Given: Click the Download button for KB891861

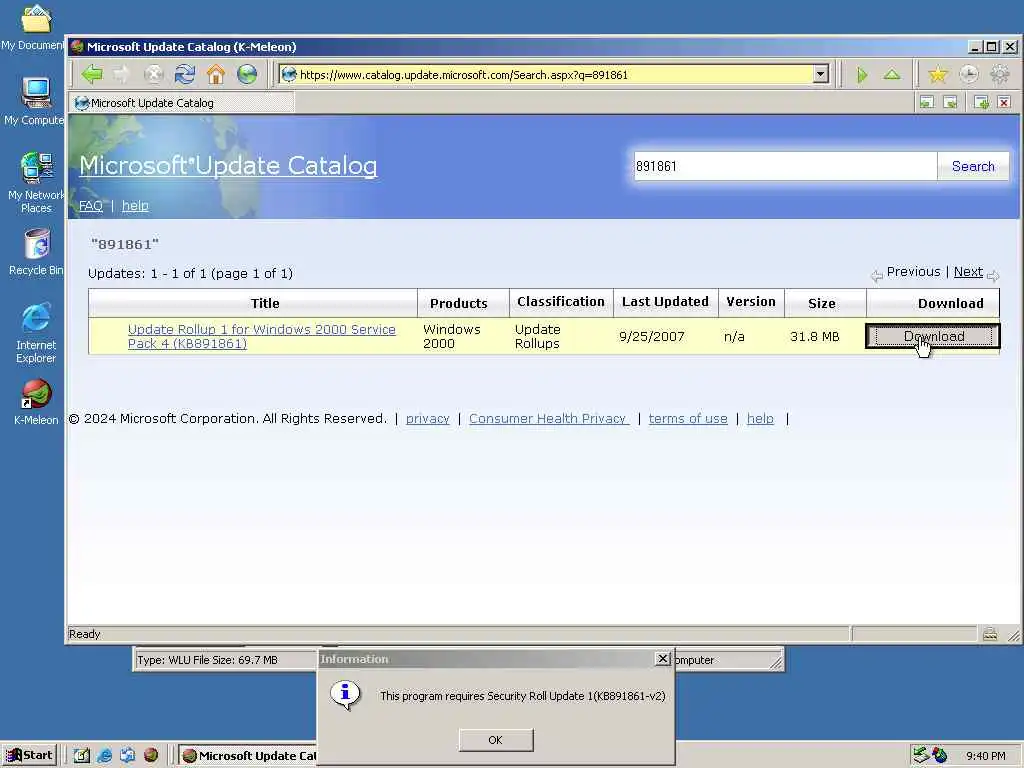Looking at the screenshot, I should 933,336.
